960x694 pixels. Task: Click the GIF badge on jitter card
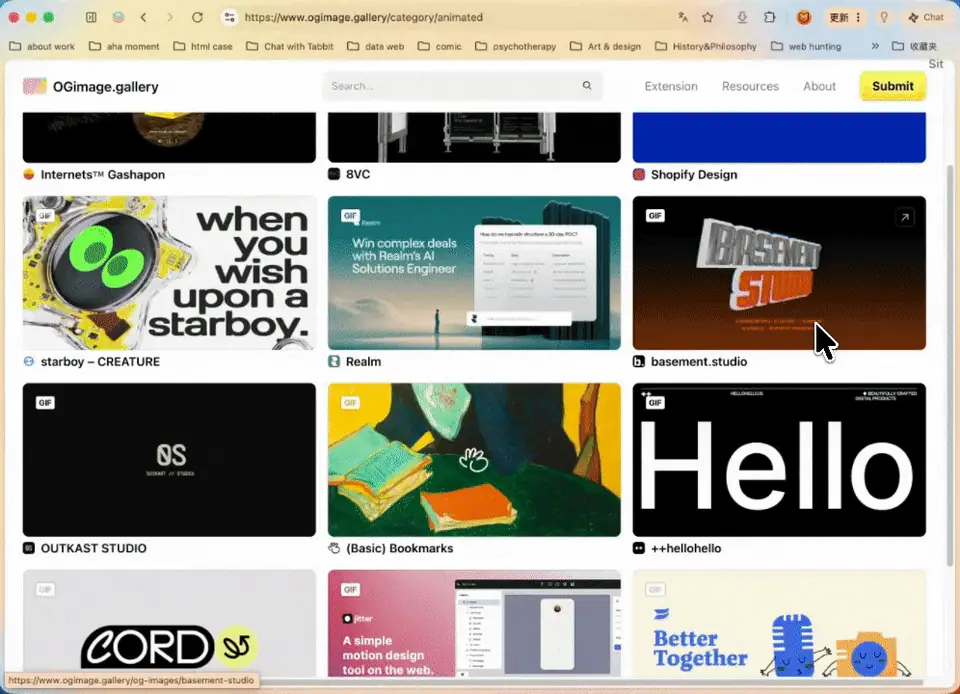tap(350, 589)
